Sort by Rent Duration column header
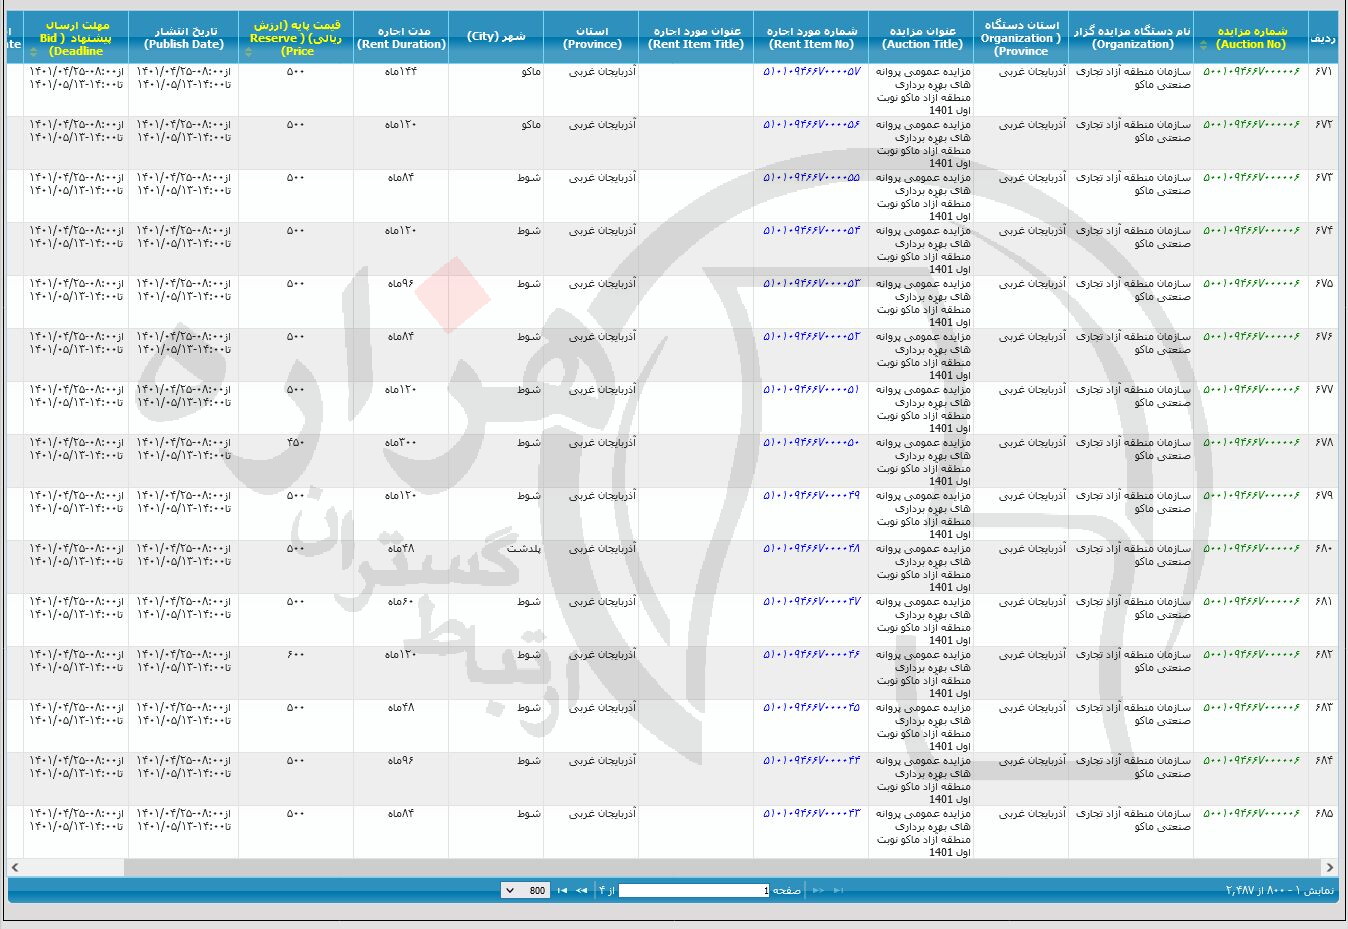This screenshot has width=1348, height=929. point(401,38)
